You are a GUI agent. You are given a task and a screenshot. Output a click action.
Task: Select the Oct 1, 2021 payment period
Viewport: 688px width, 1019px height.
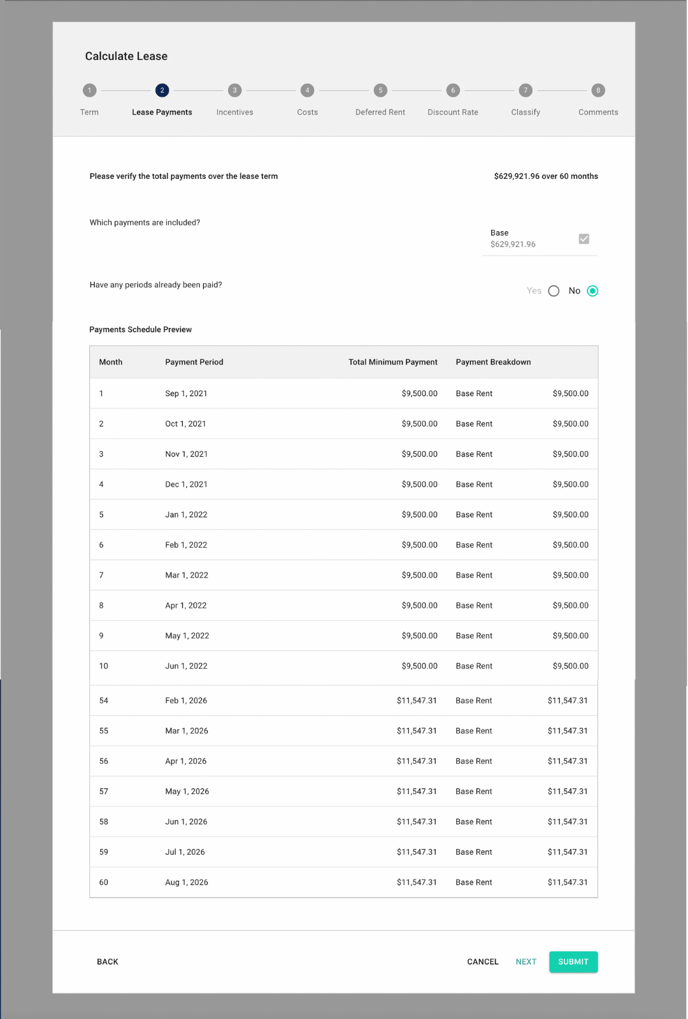[x=186, y=424]
